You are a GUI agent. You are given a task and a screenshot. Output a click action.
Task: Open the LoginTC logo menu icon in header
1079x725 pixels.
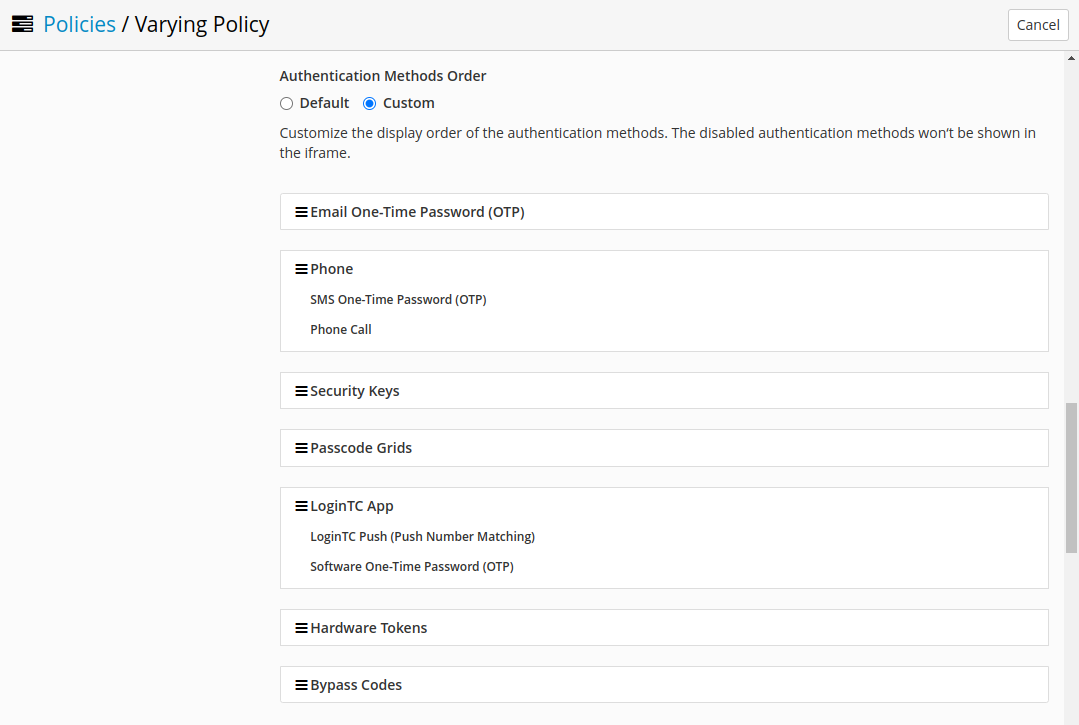[22, 23]
